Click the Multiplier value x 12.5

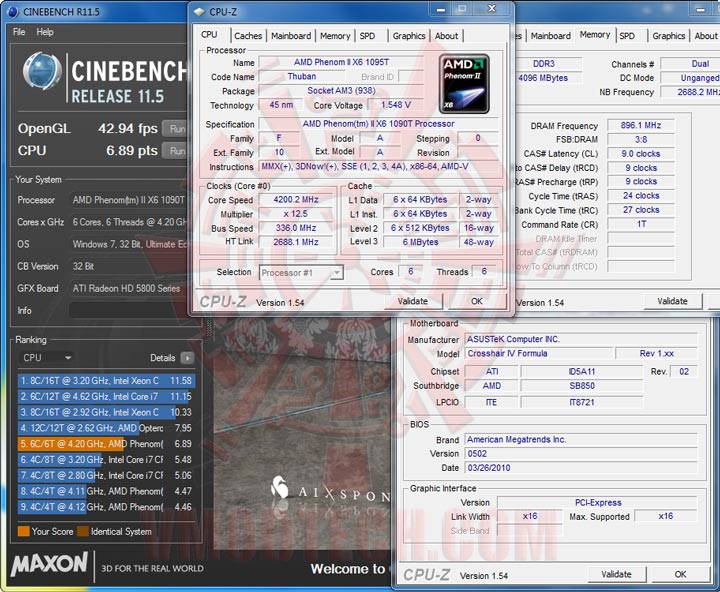click(296, 214)
